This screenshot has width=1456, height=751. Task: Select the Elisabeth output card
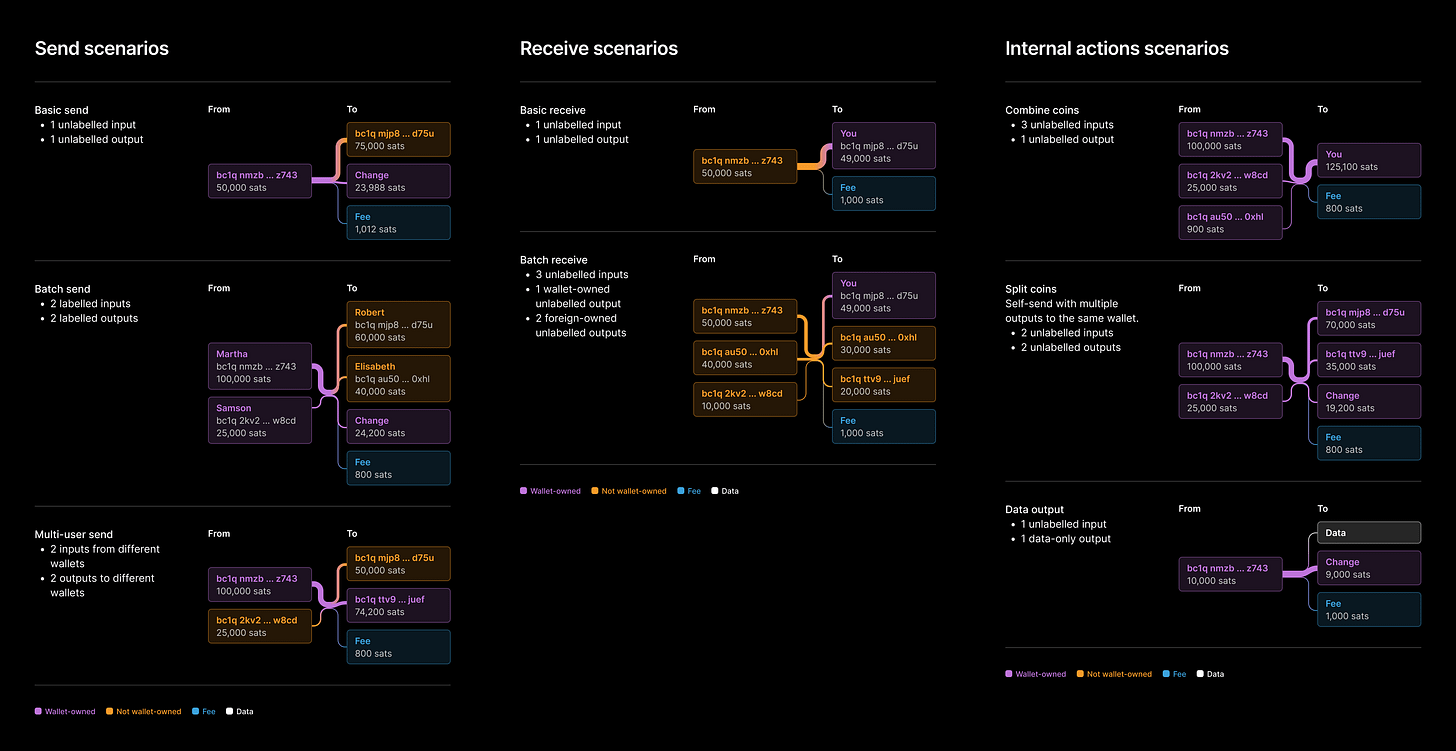click(399, 379)
